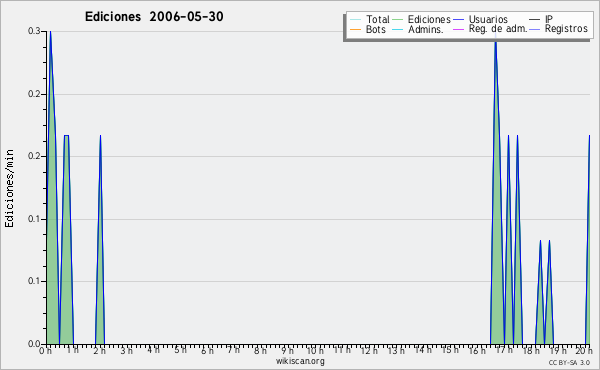Click the '0.0' y-axis label
This screenshot has height=370, width=600.
pyautogui.click(x=34, y=344)
